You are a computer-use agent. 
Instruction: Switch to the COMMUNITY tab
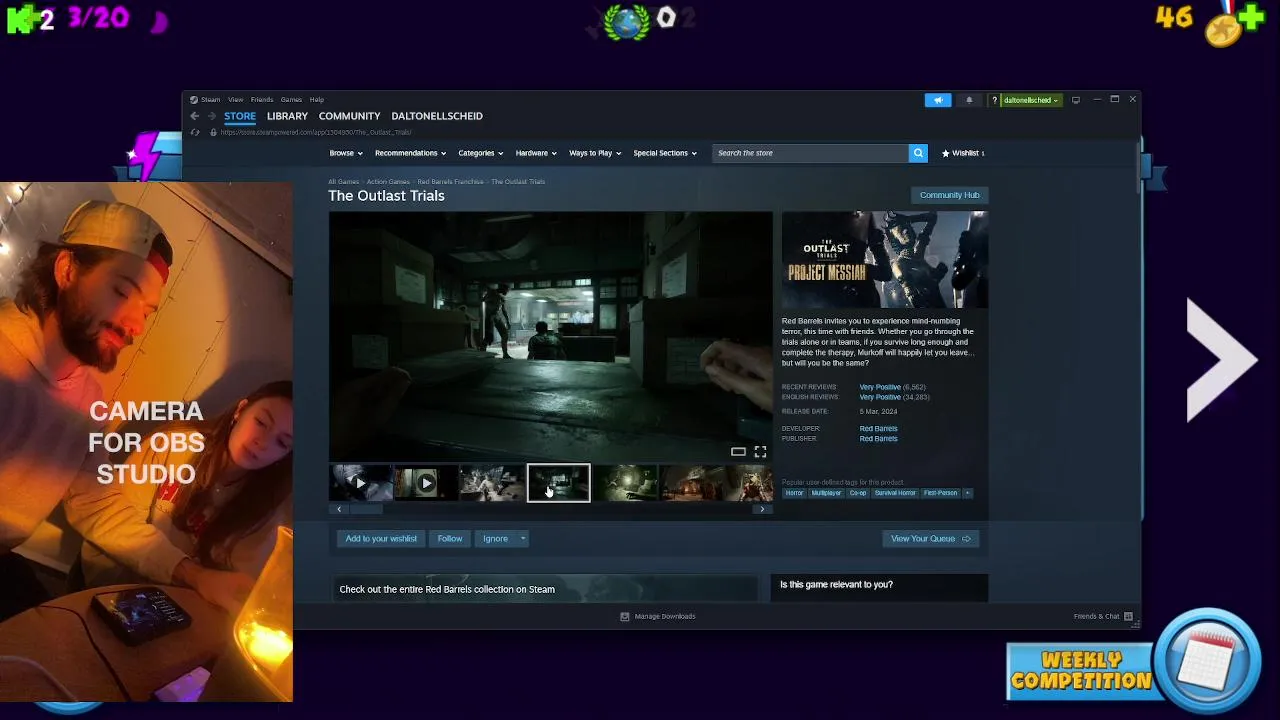[x=349, y=116]
